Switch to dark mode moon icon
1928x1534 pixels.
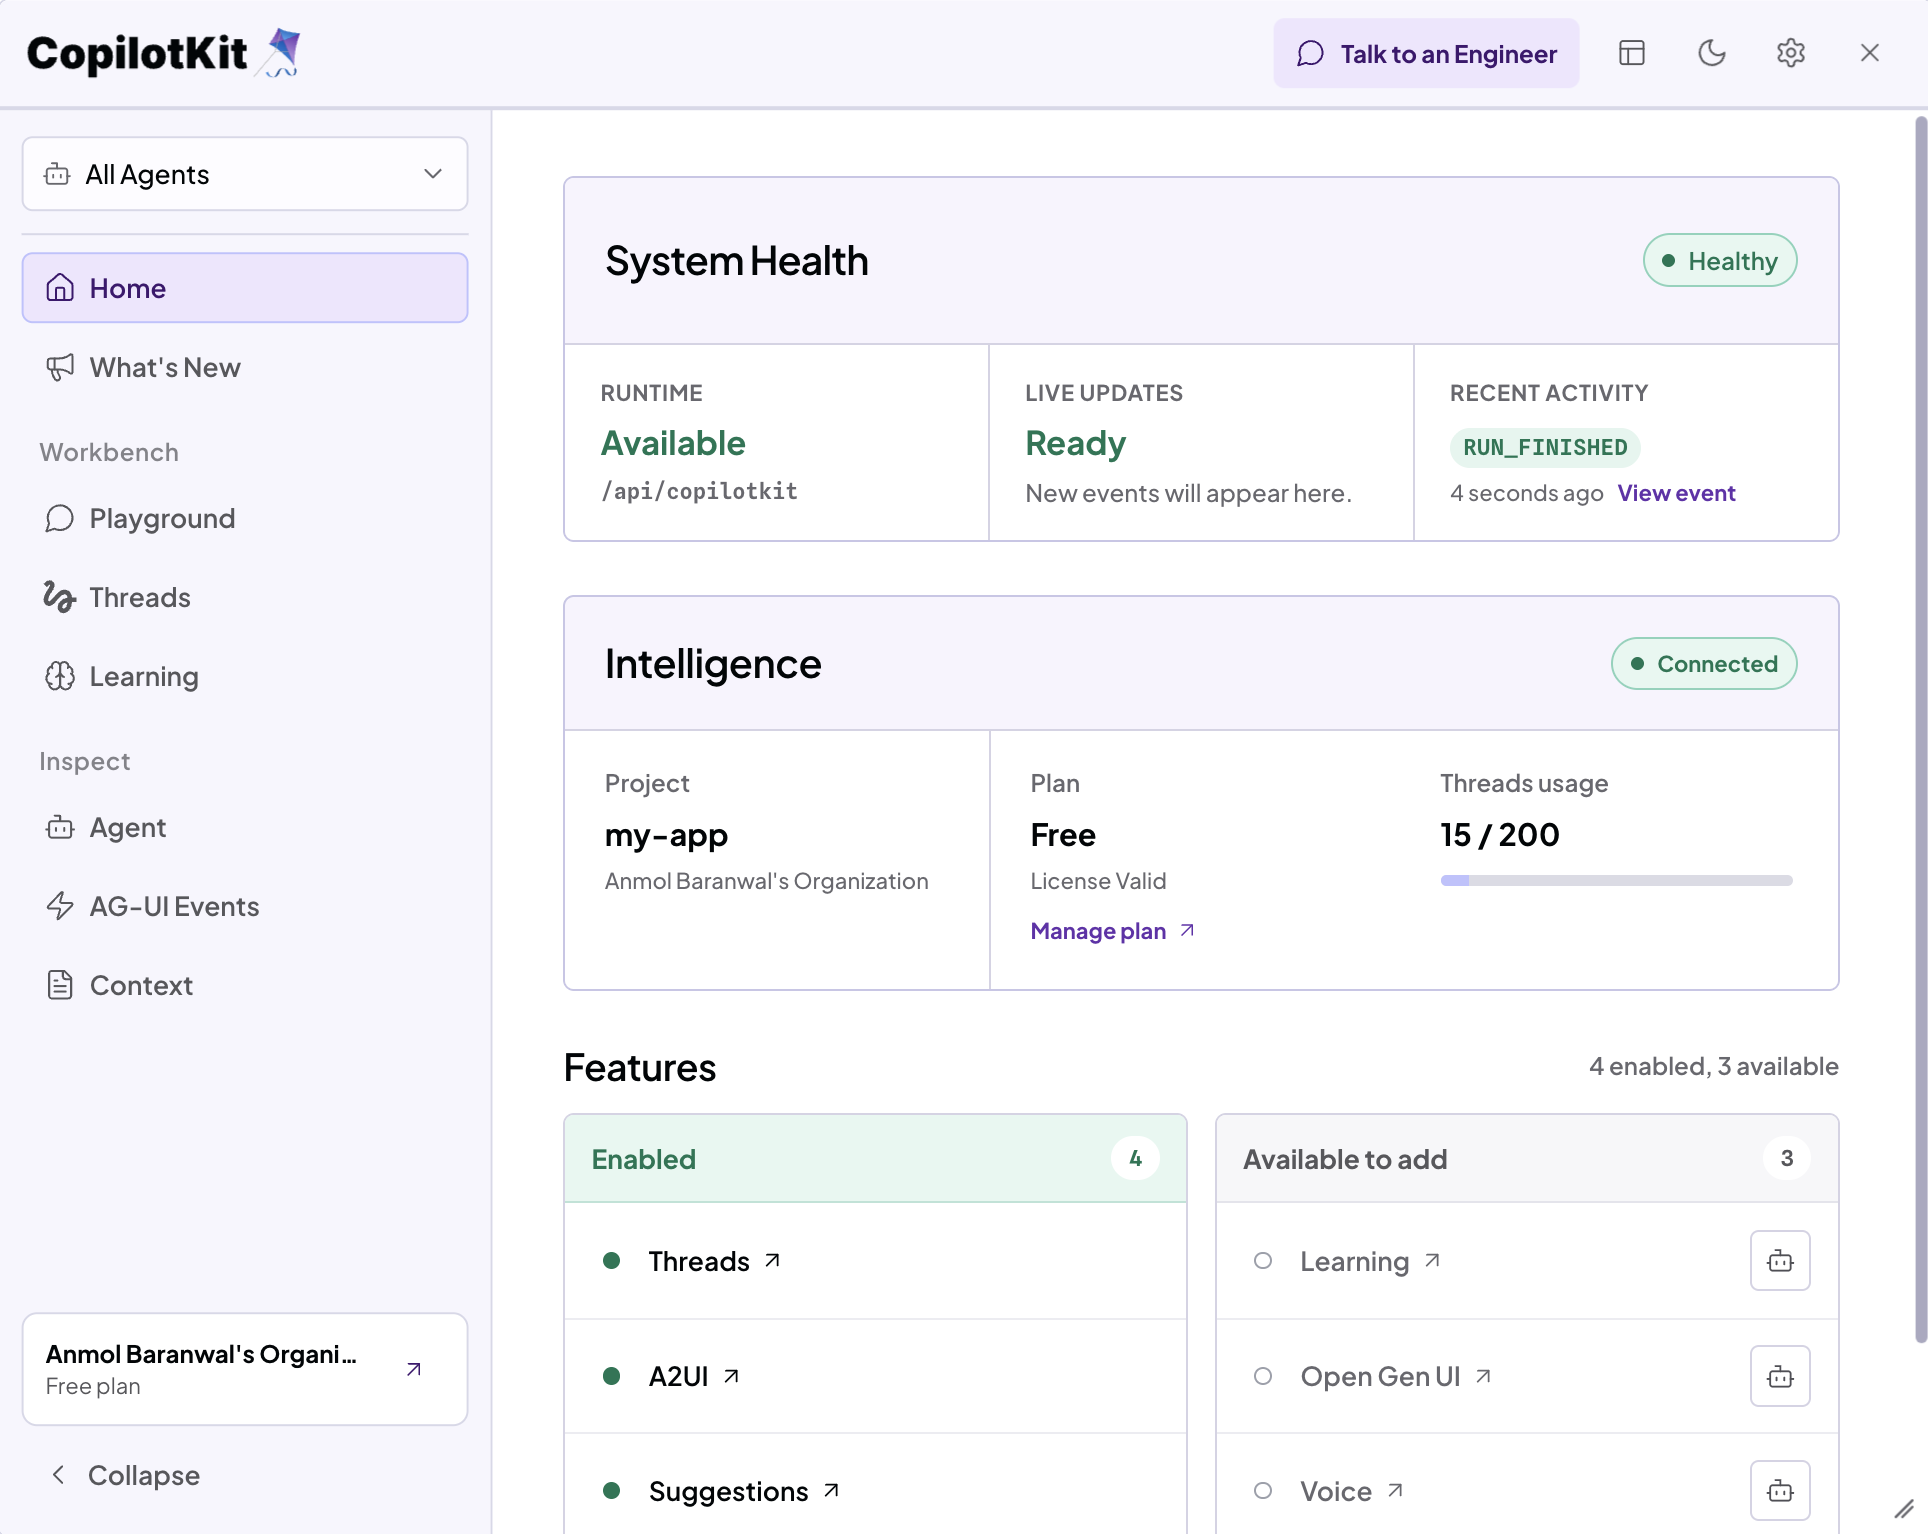coord(1712,53)
